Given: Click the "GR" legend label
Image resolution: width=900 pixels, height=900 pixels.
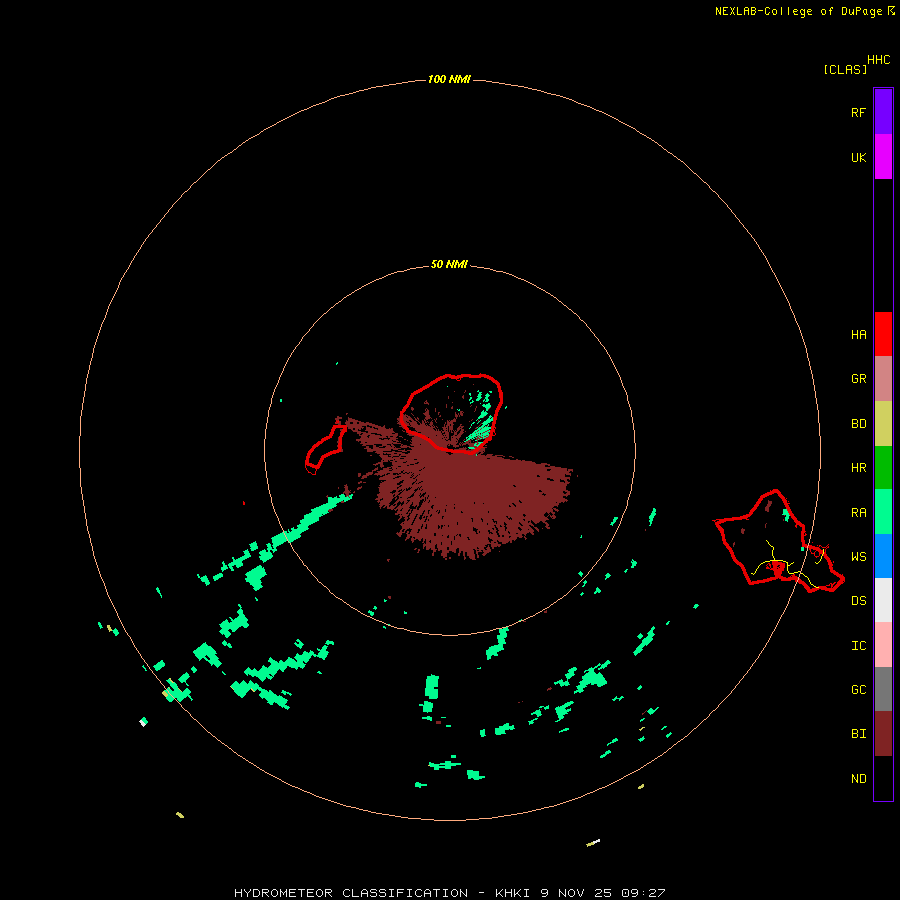Looking at the screenshot, I should pos(858,379).
